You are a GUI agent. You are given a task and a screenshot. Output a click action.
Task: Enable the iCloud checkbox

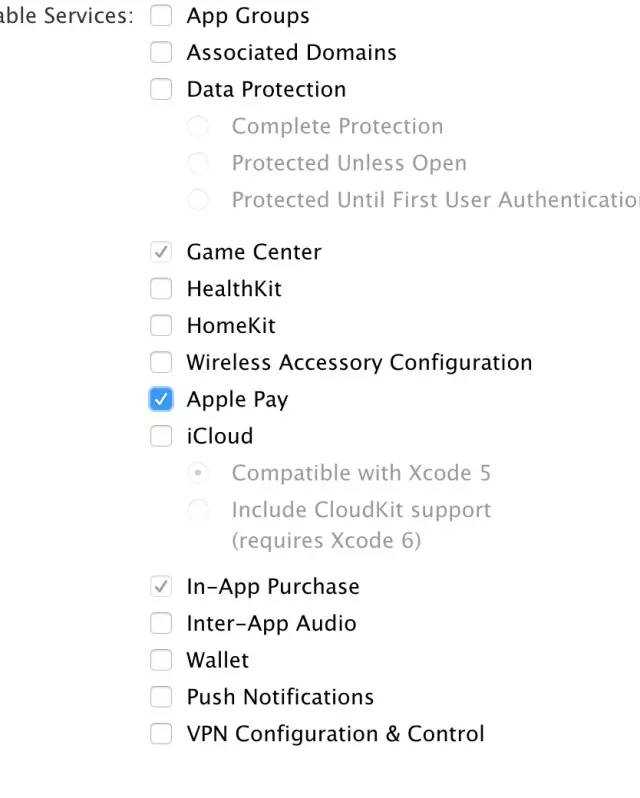pyautogui.click(x=161, y=436)
